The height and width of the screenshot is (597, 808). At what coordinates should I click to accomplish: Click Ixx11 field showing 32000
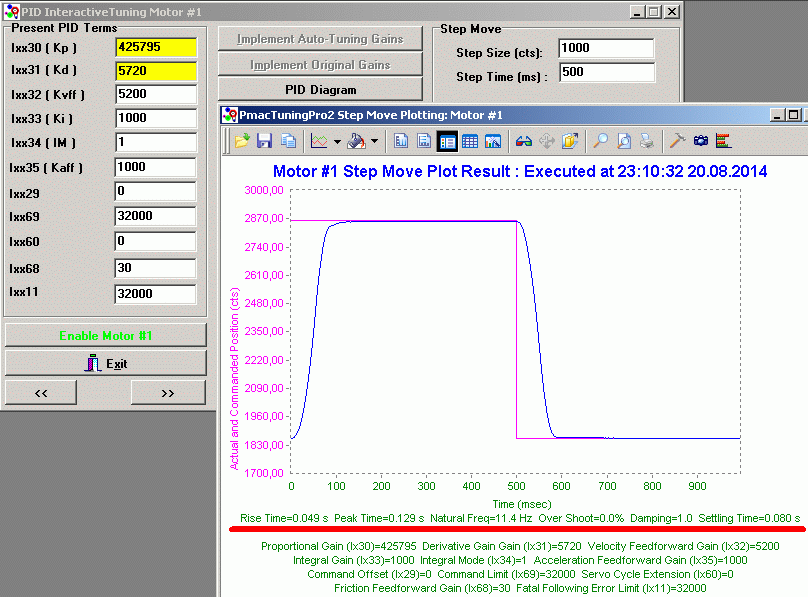coord(155,294)
